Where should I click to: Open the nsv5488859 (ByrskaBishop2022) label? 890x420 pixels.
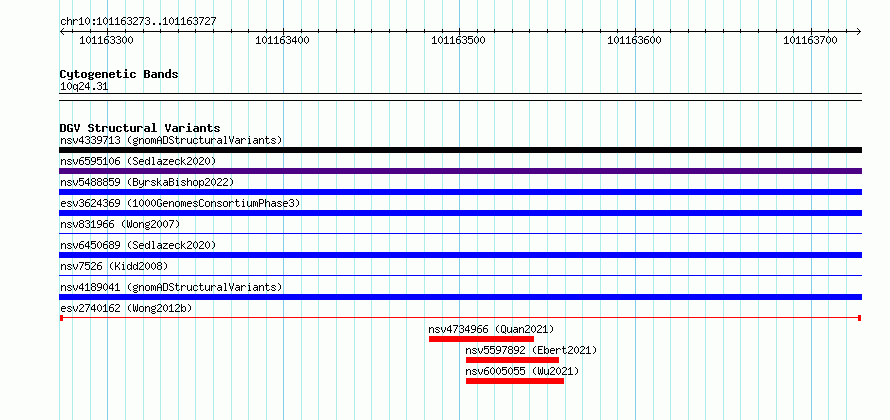click(x=147, y=182)
